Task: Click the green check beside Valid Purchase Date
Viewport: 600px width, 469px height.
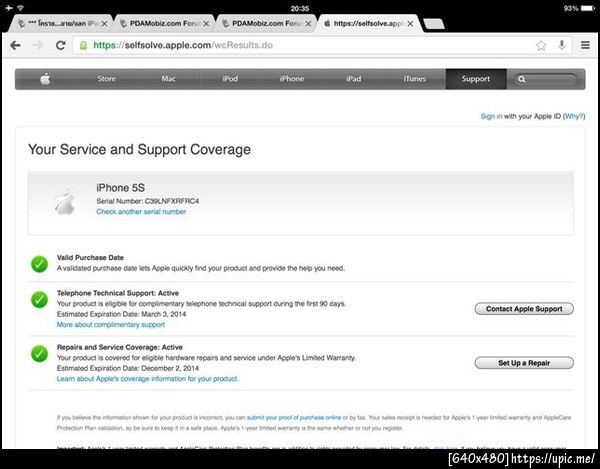Action: [x=39, y=264]
